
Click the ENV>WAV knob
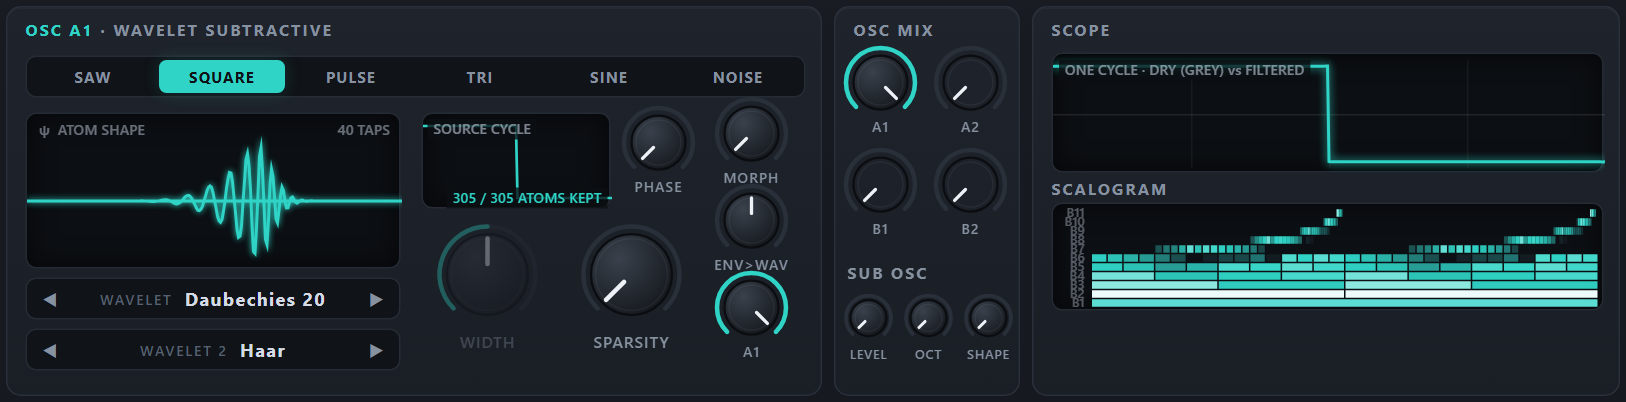(x=751, y=220)
